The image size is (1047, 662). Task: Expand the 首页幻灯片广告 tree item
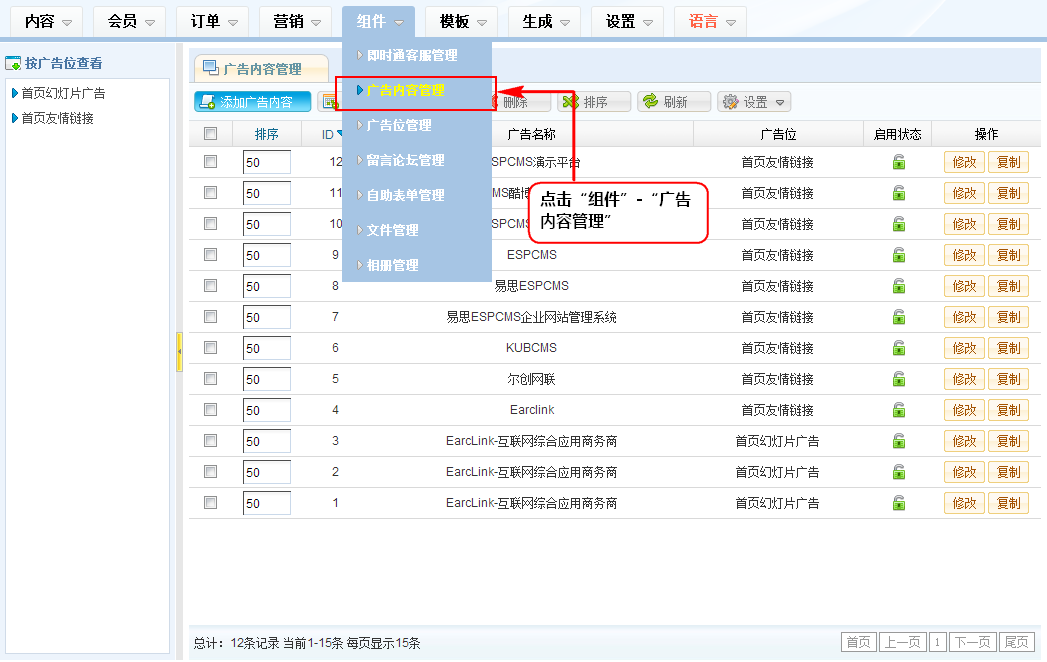pos(14,93)
